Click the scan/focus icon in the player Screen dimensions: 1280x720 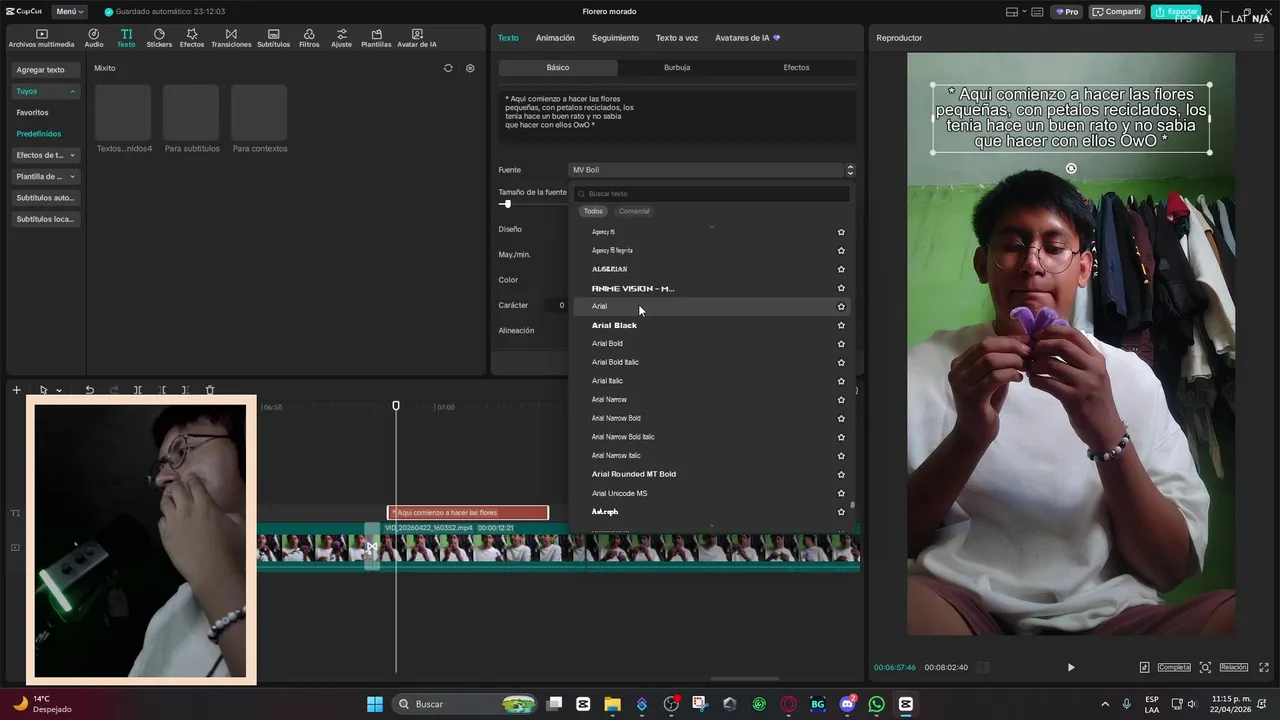tap(1205, 667)
